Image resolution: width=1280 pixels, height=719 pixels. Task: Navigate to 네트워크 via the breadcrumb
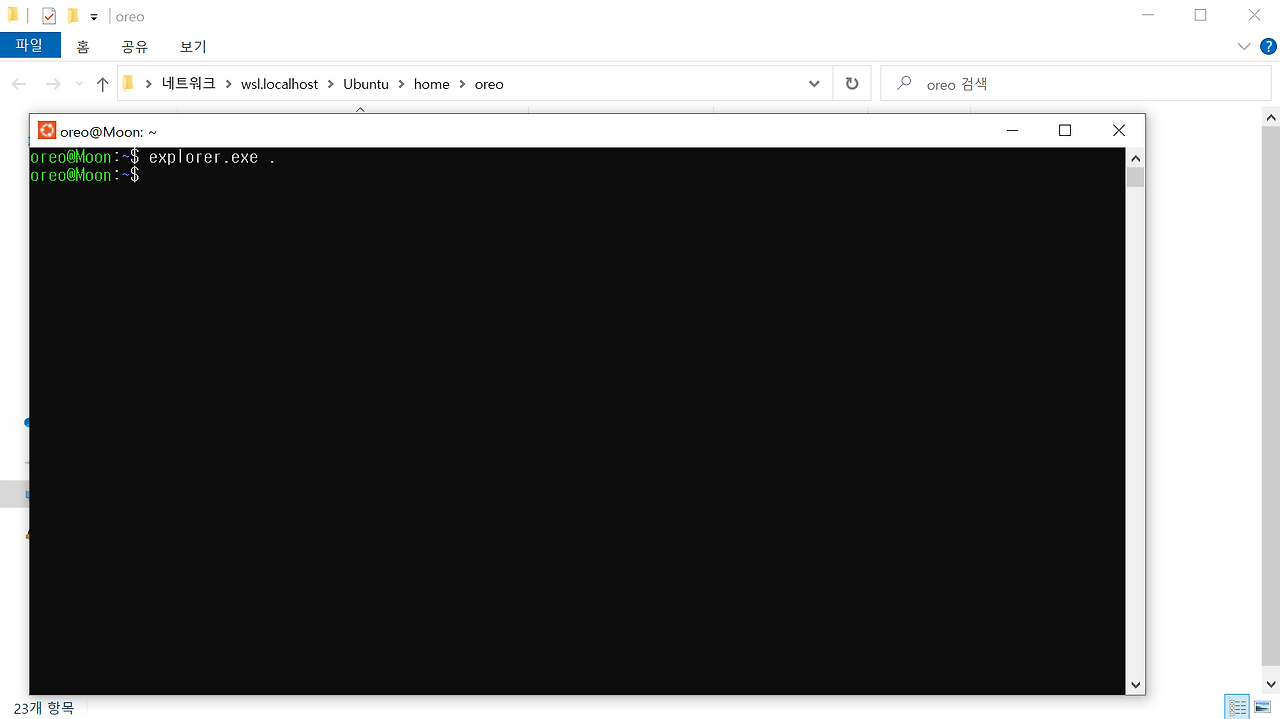click(187, 84)
